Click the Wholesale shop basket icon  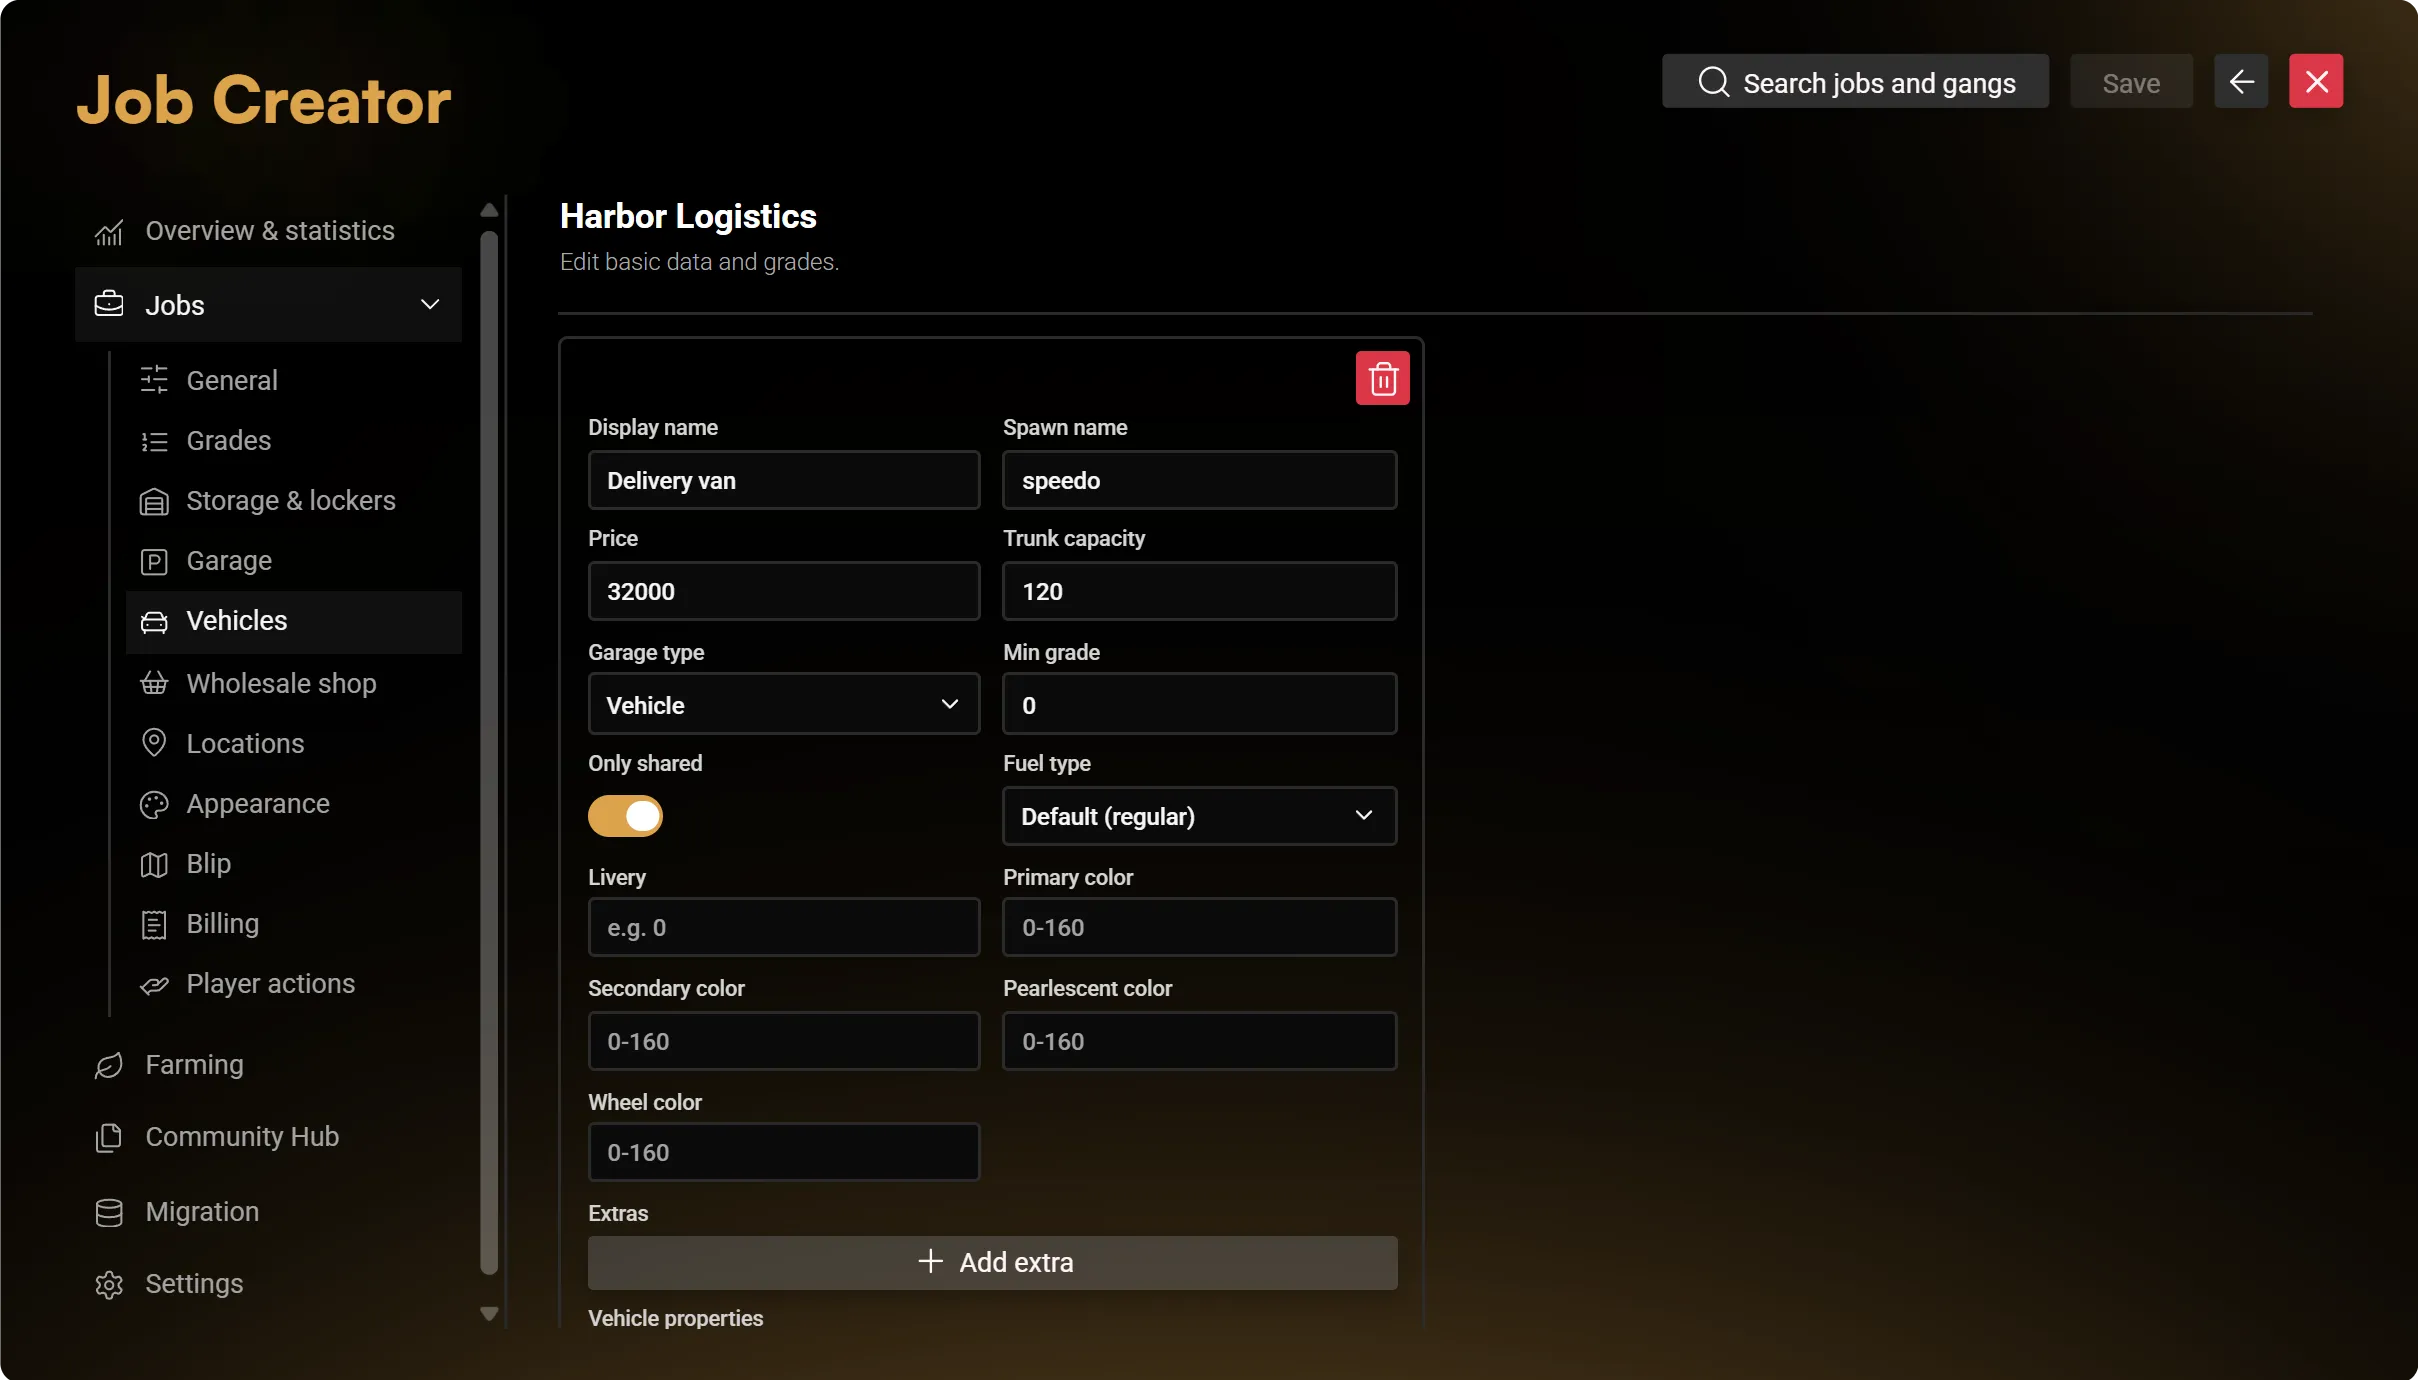point(154,683)
